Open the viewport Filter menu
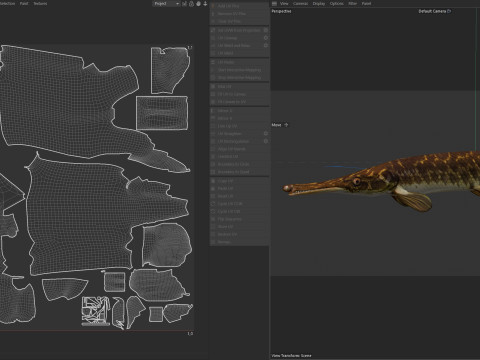 [x=352, y=3]
